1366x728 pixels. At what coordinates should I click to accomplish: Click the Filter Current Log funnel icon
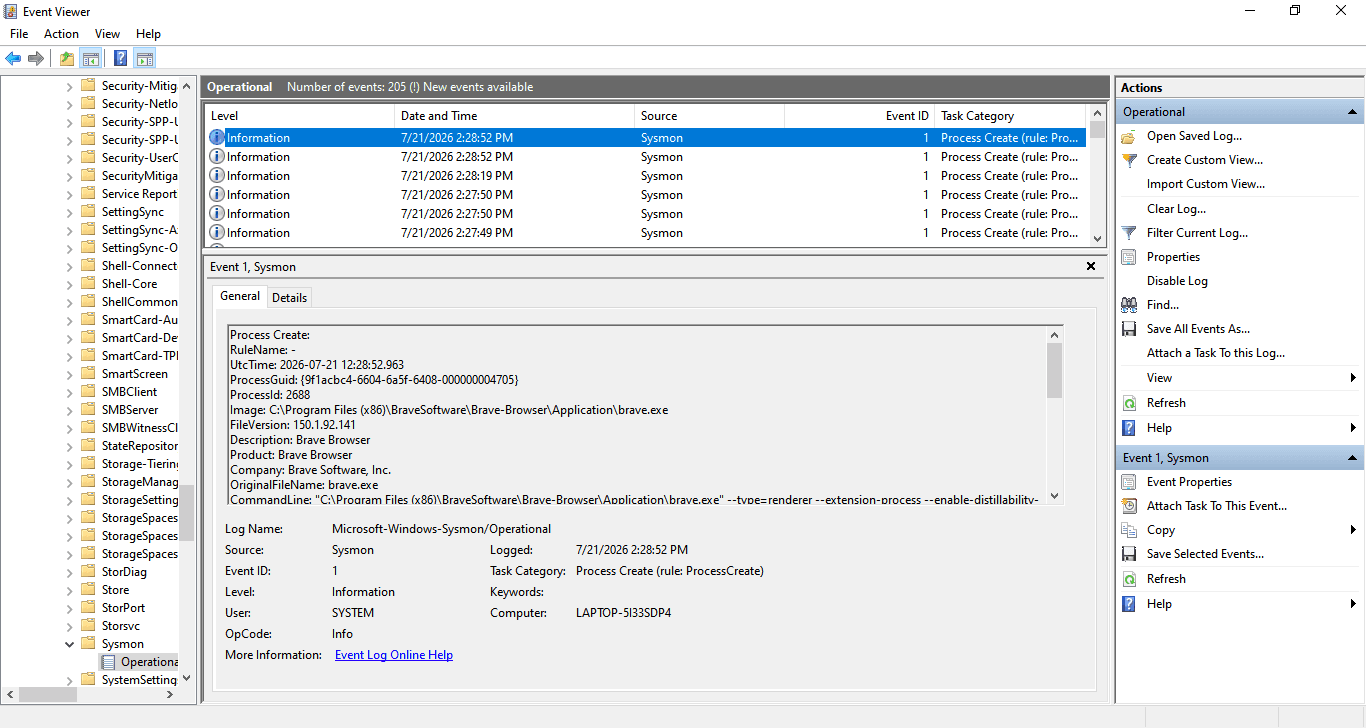click(x=1129, y=233)
